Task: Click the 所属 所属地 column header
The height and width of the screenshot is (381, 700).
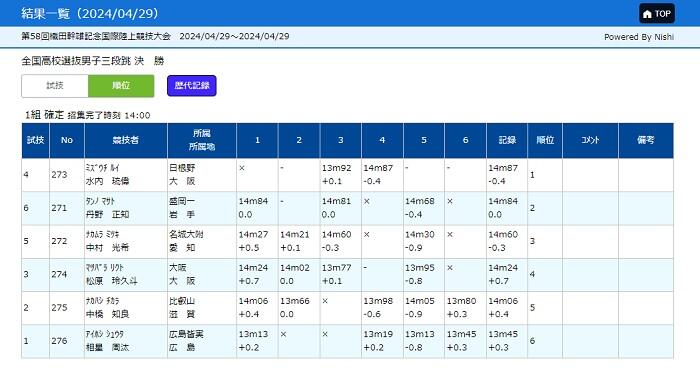Action: pos(202,140)
